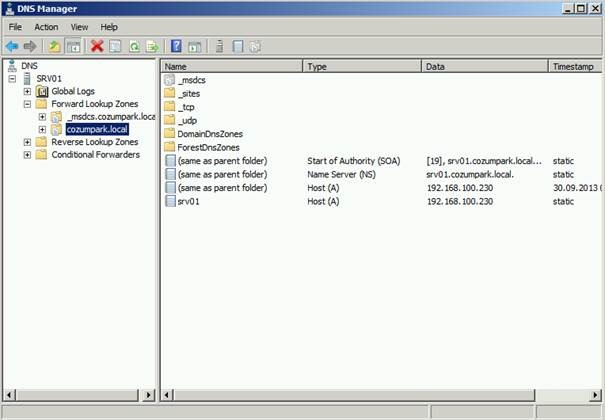
Task: Minimize the DNS Manager window
Action: tap(568, 9)
